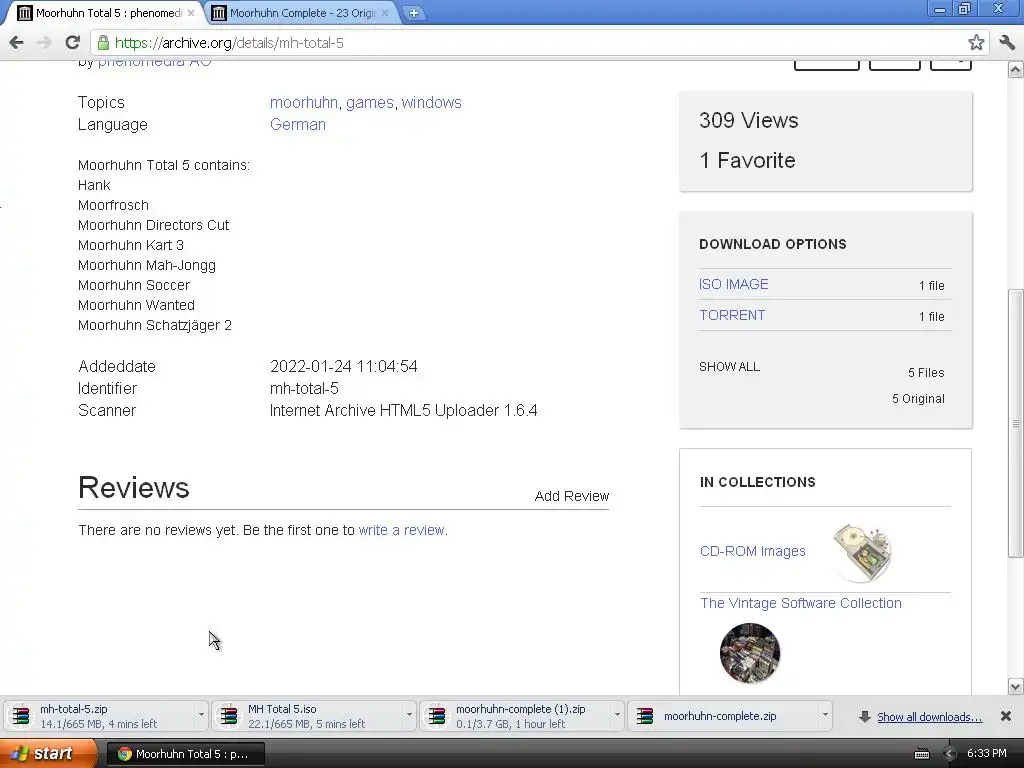Click Show all downloads link

(929, 717)
